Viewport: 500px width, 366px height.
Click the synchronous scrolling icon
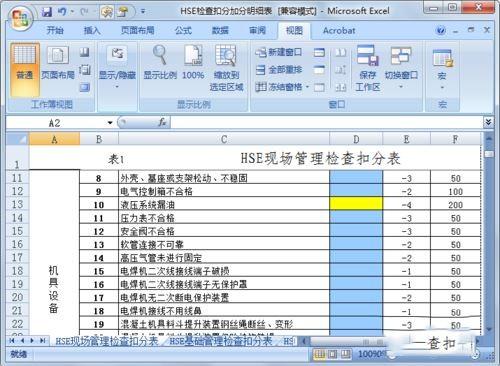pyautogui.click(x=340, y=70)
